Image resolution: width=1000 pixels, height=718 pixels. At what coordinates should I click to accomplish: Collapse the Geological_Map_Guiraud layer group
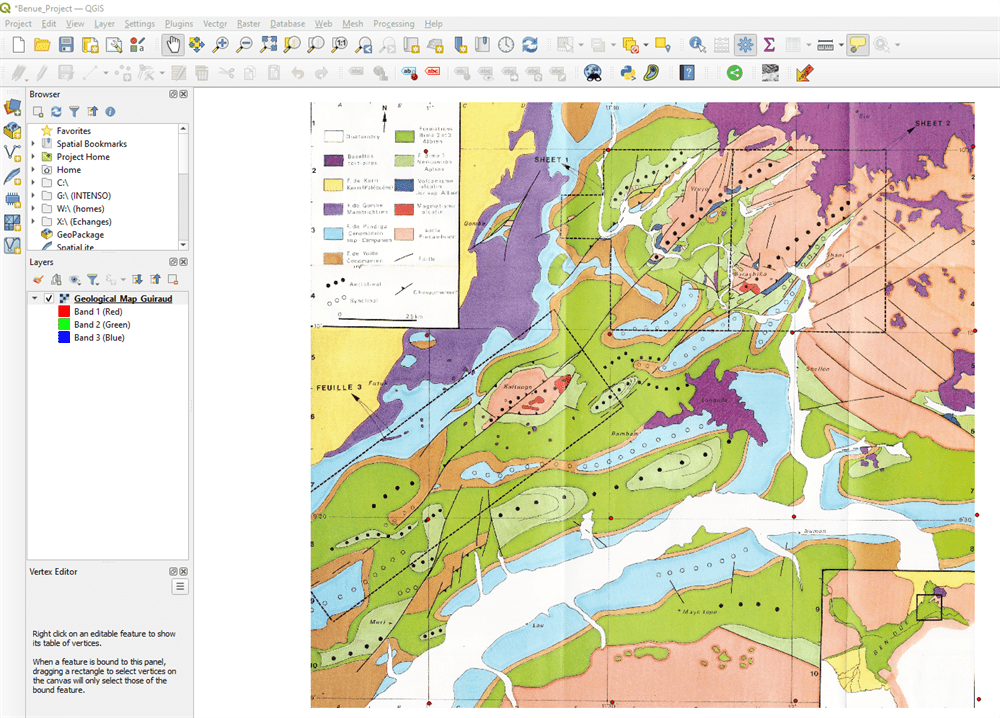coord(35,299)
